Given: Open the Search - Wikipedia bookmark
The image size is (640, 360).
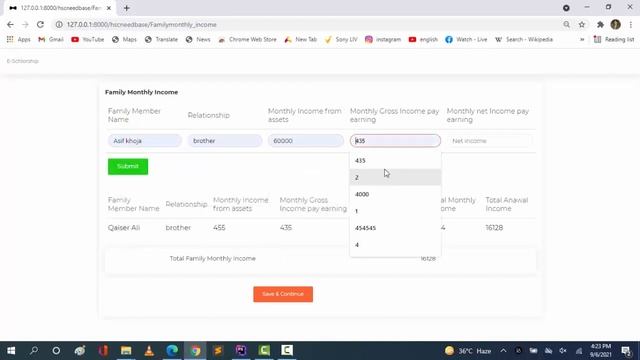Looking at the screenshot, I should (524, 40).
